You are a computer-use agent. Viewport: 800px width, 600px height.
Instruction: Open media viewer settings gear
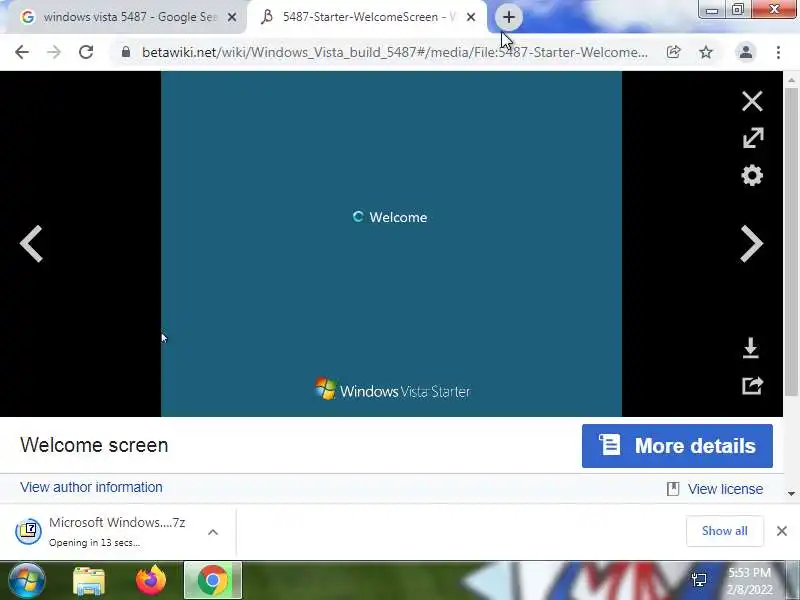click(x=752, y=176)
